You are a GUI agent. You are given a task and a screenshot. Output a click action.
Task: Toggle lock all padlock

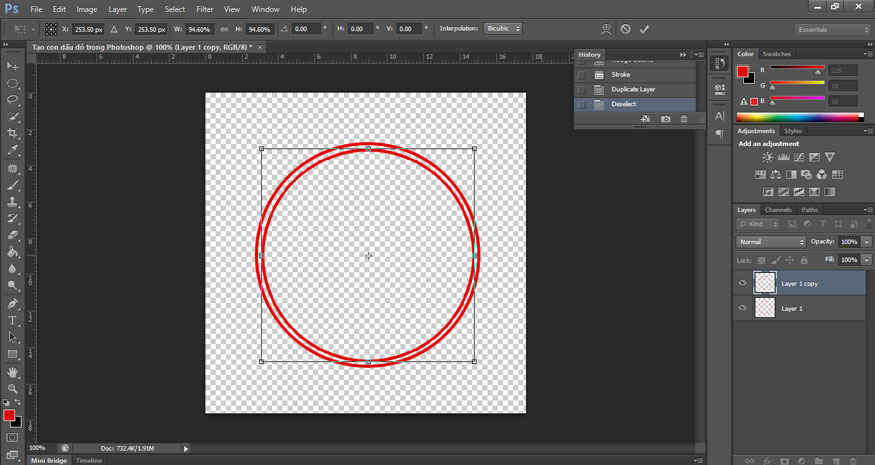click(x=804, y=260)
